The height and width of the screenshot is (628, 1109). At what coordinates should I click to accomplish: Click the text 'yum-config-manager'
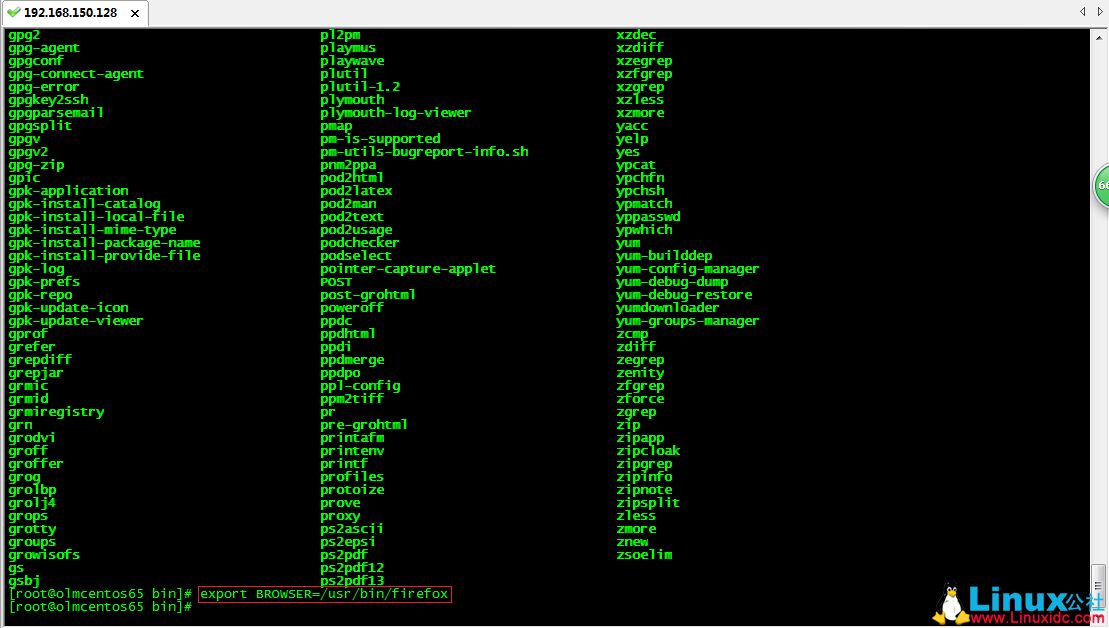(687, 269)
